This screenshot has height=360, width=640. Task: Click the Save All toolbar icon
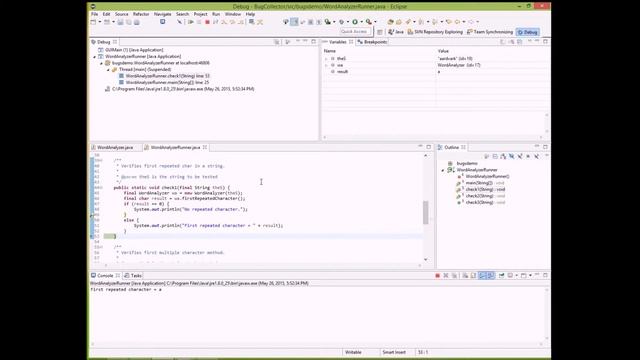[129, 22]
